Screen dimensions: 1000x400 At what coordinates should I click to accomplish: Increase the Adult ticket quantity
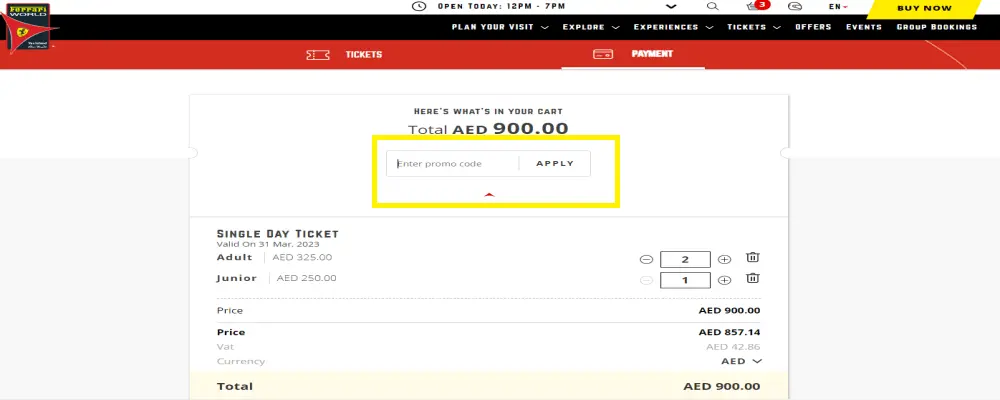click(x=724, y=260)
